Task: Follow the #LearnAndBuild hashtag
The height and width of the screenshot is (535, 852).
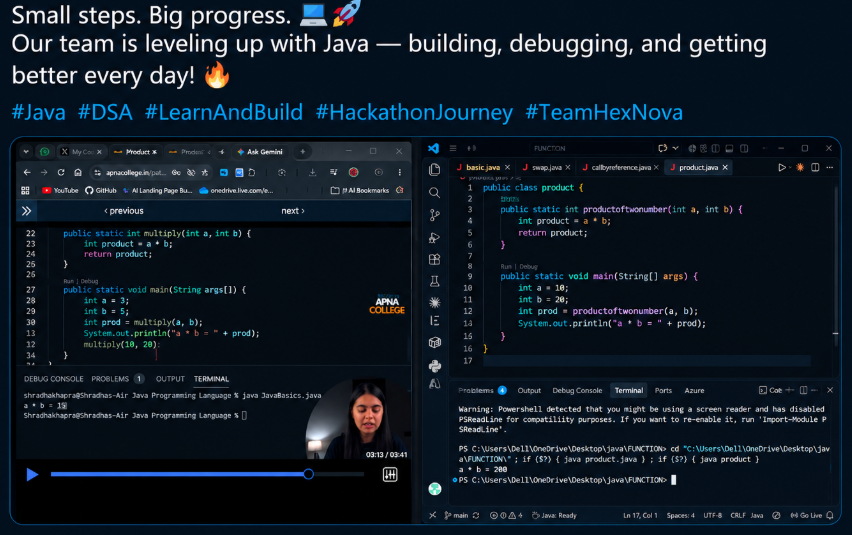Action: pyautogui.click(x=224, y=112)
